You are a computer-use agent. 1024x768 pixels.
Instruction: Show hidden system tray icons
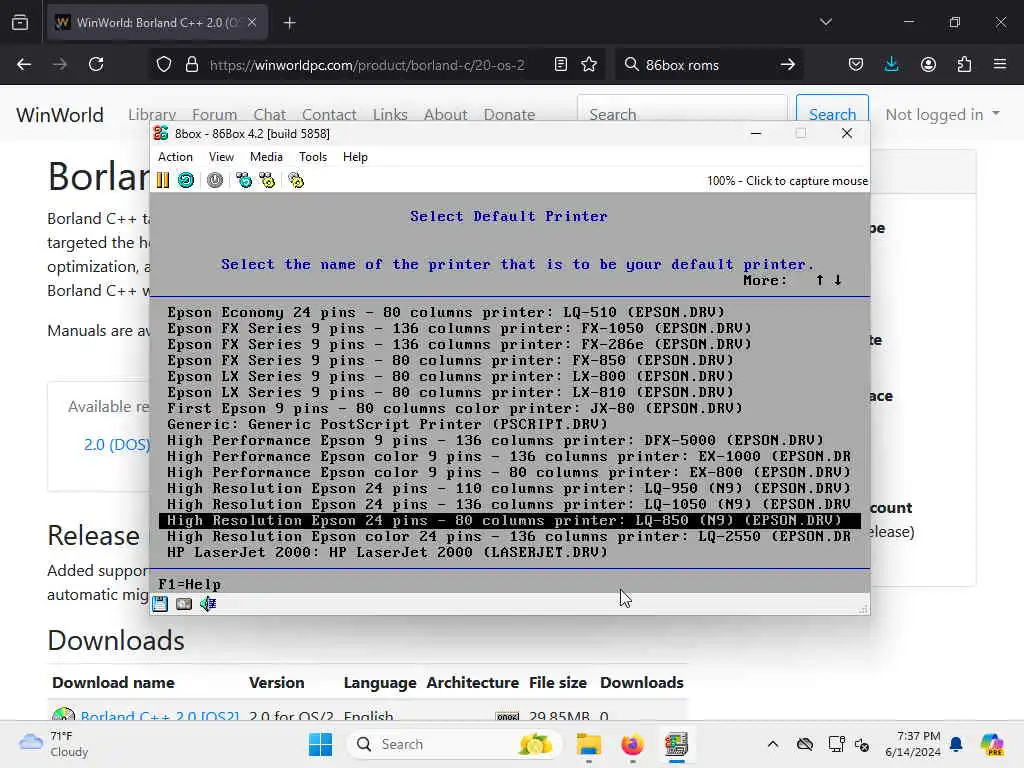[773, 744]
